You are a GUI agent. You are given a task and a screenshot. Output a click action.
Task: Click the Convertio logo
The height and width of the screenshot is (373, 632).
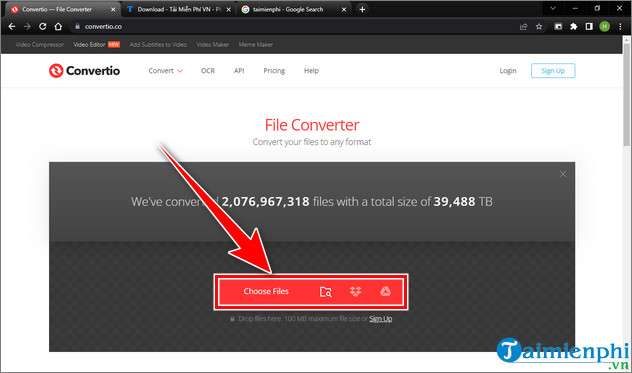(x=84, y=71)
